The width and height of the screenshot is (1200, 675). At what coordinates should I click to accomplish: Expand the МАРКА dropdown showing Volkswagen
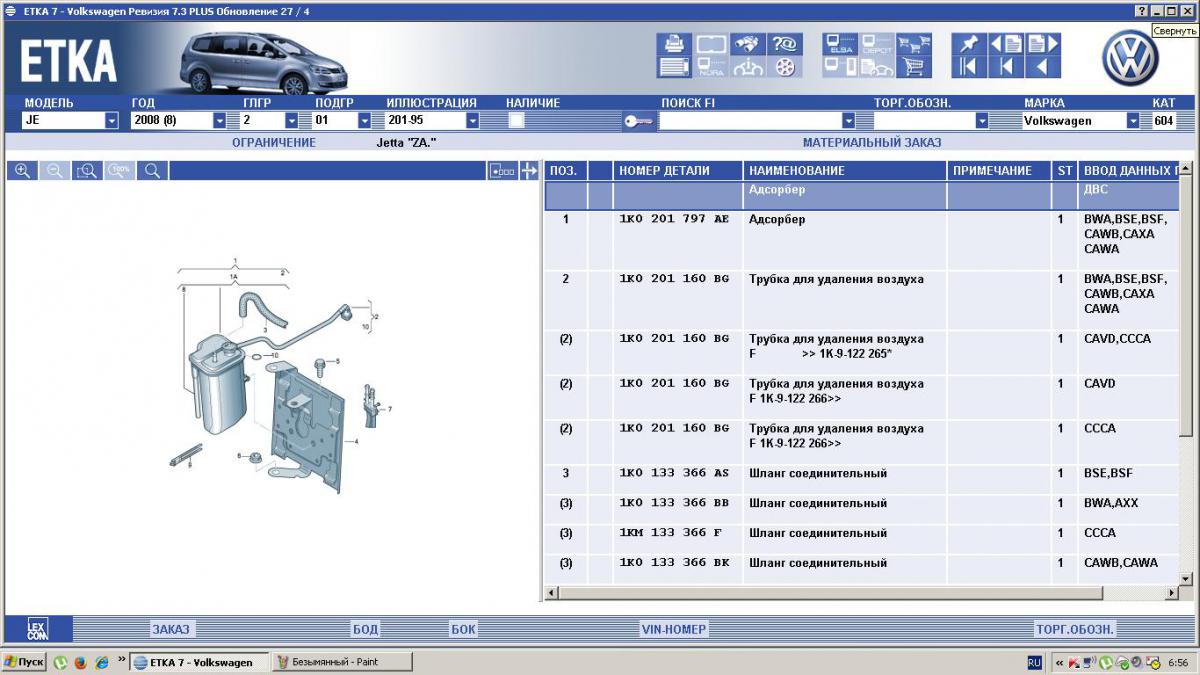point(1133,120)
